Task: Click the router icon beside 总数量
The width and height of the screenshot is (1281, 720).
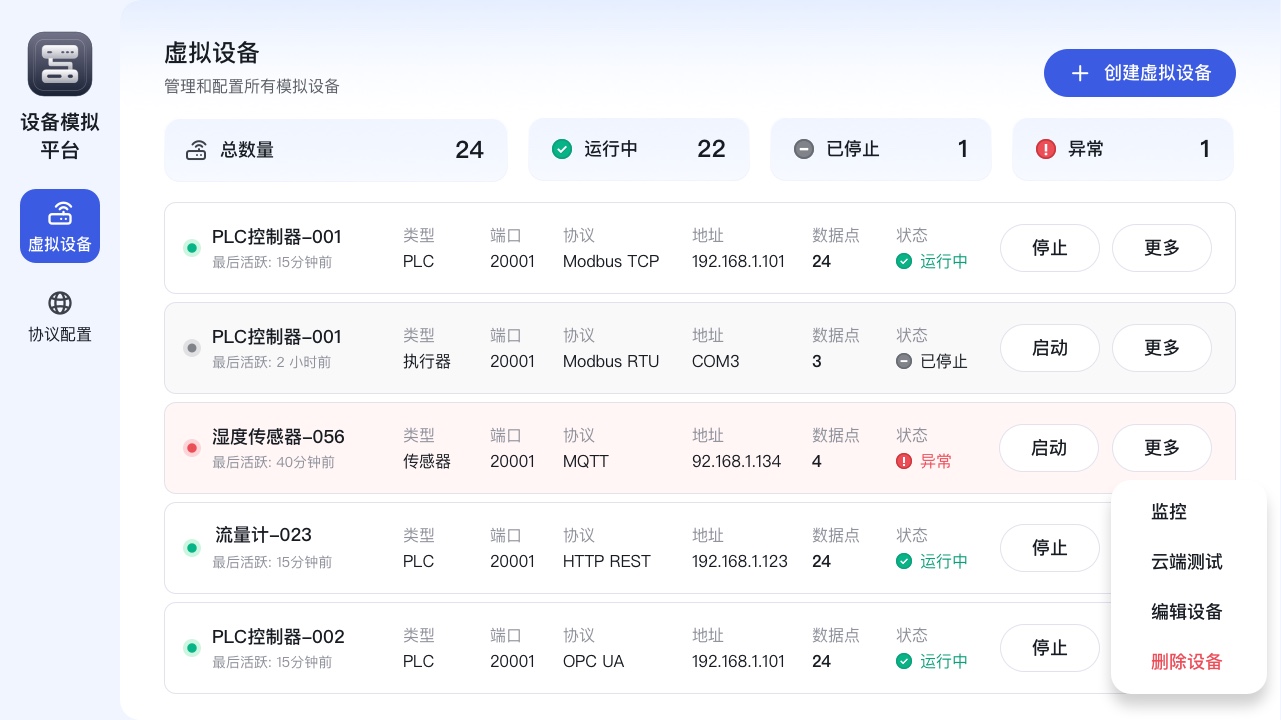Action: pyautogui.click(x=196, y=150)
